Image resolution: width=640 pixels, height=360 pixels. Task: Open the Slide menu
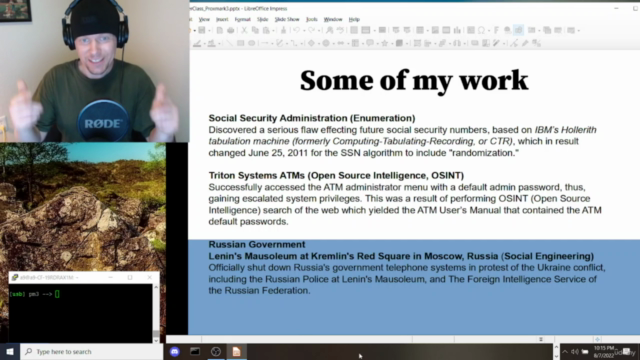pos(262,19)
